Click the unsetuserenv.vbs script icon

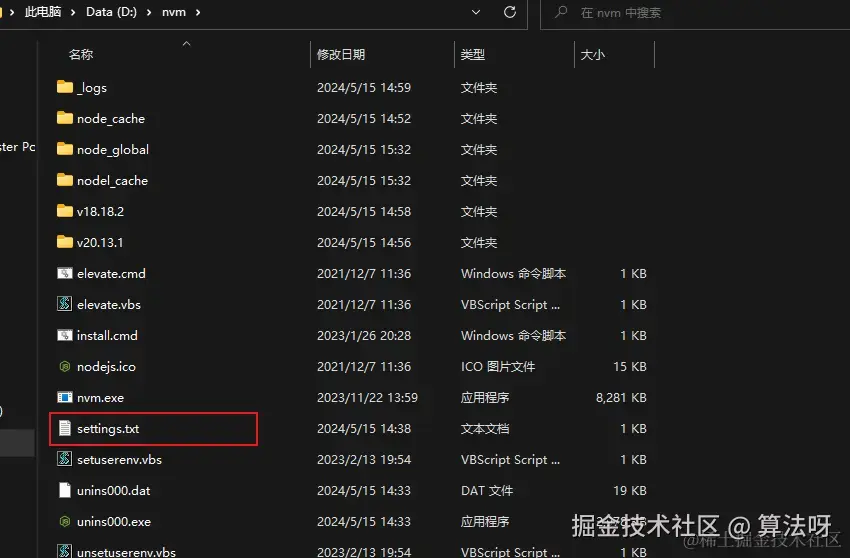click(x=65, y=551)
